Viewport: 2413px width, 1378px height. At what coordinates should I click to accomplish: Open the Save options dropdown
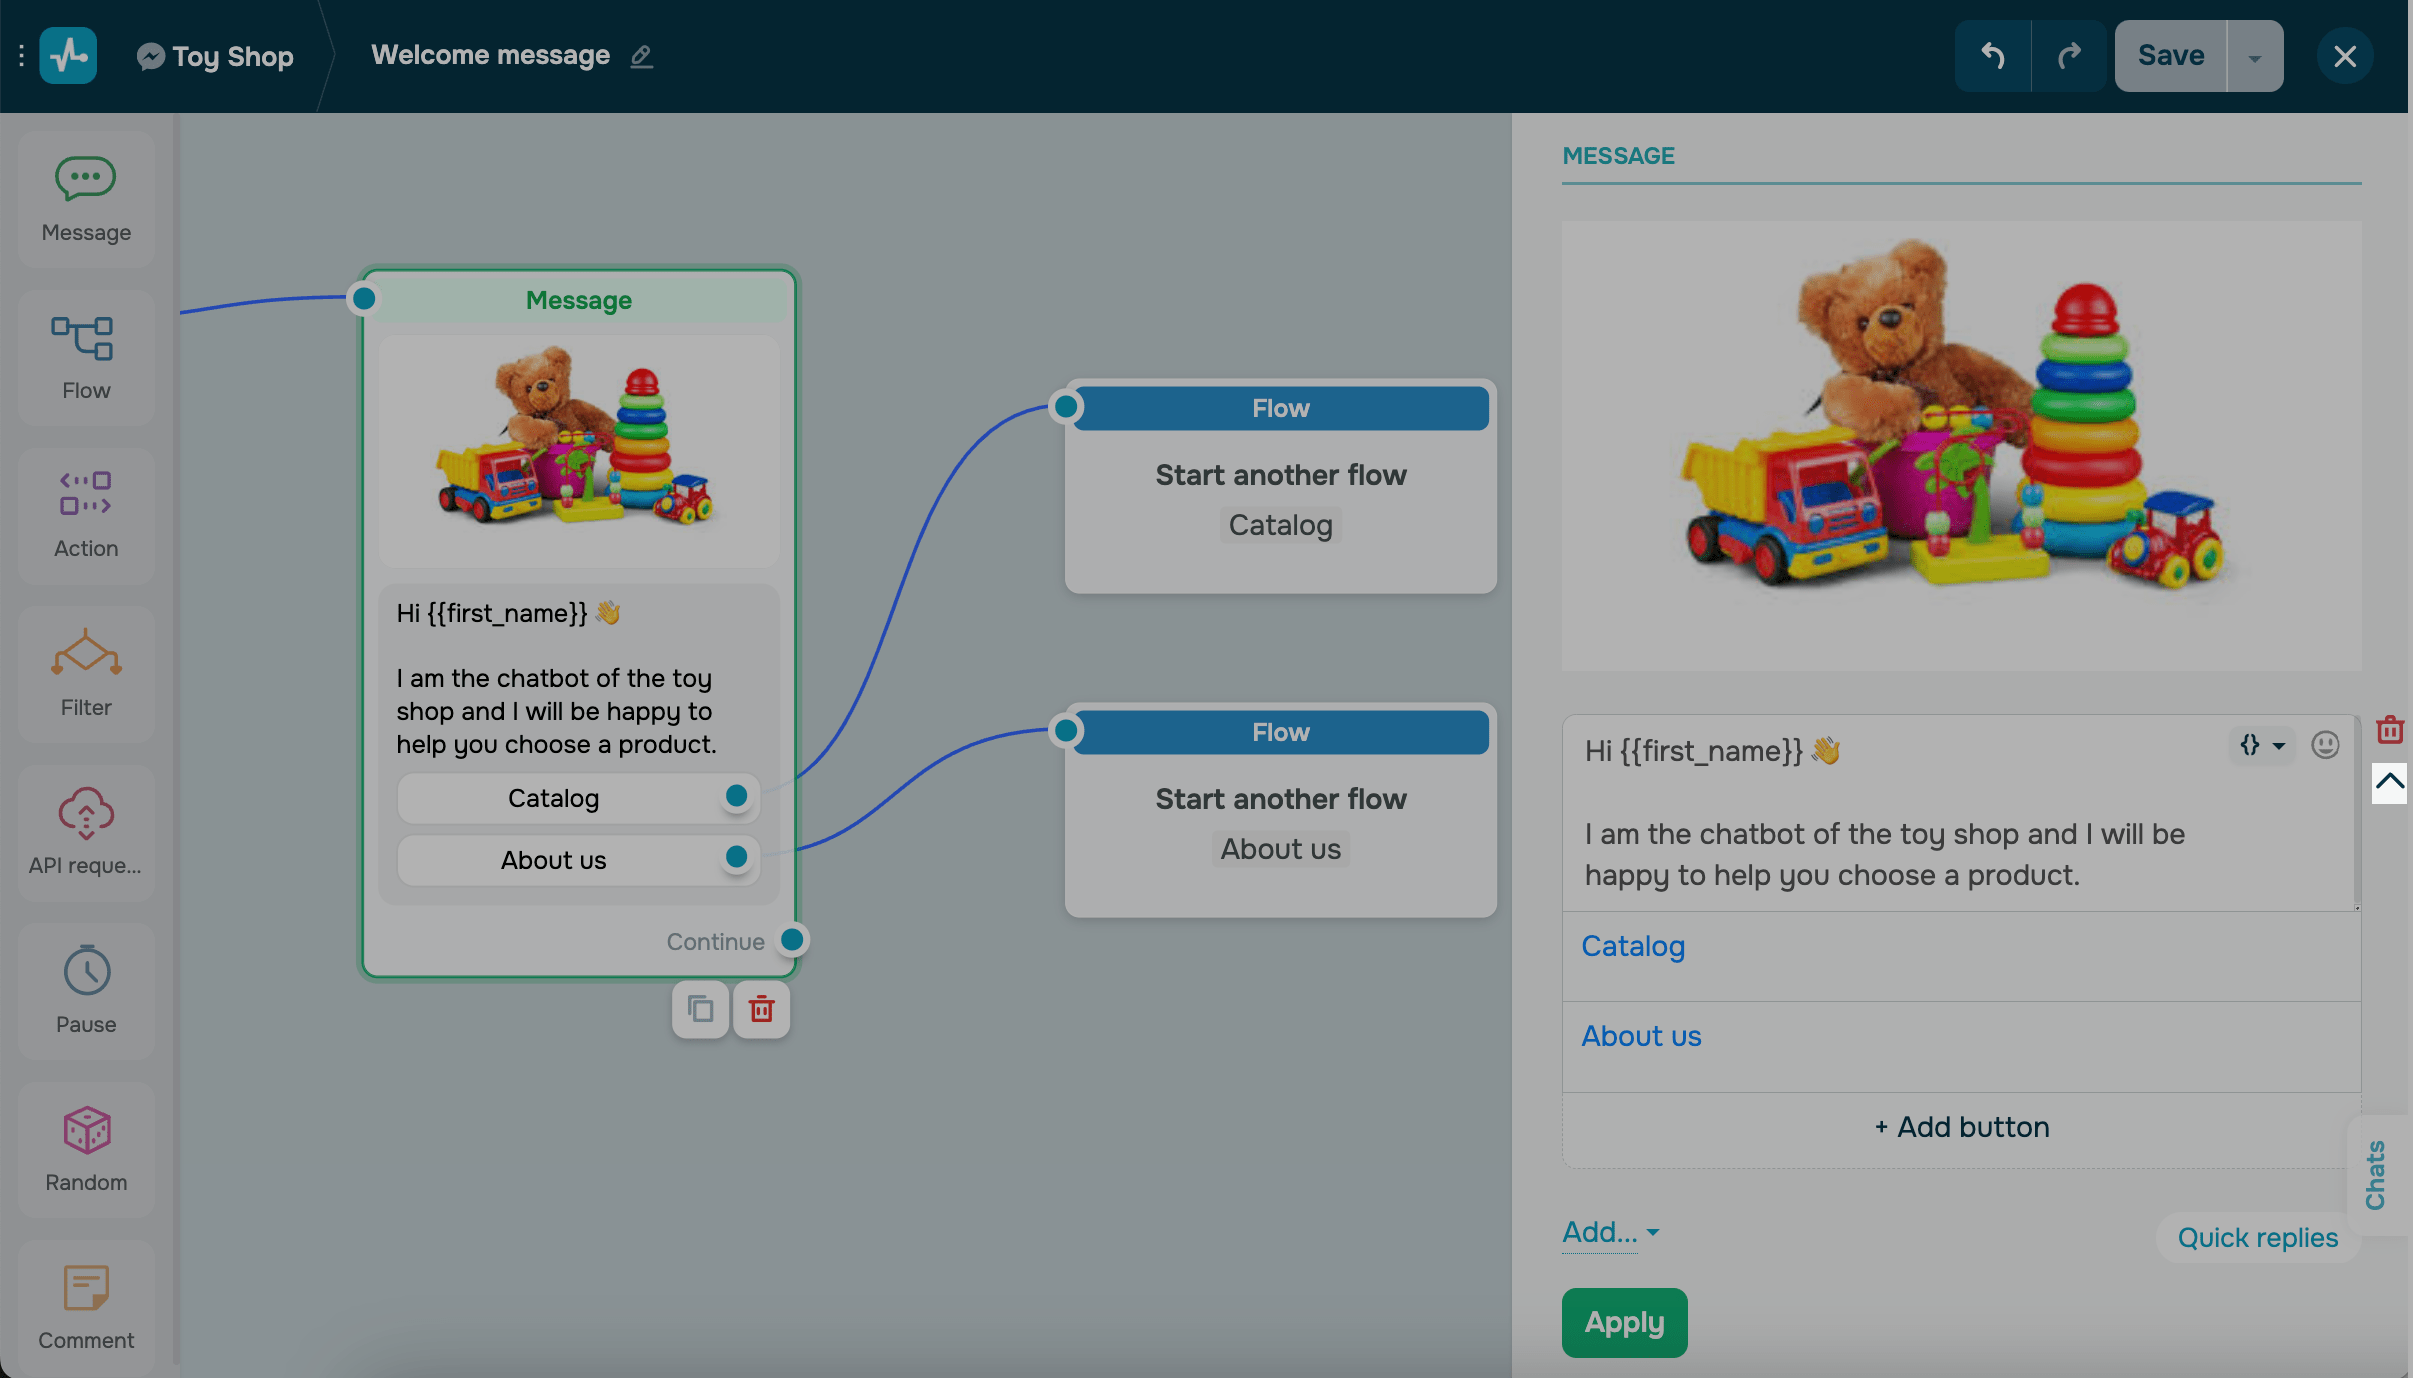click(x=2254, y=55)
